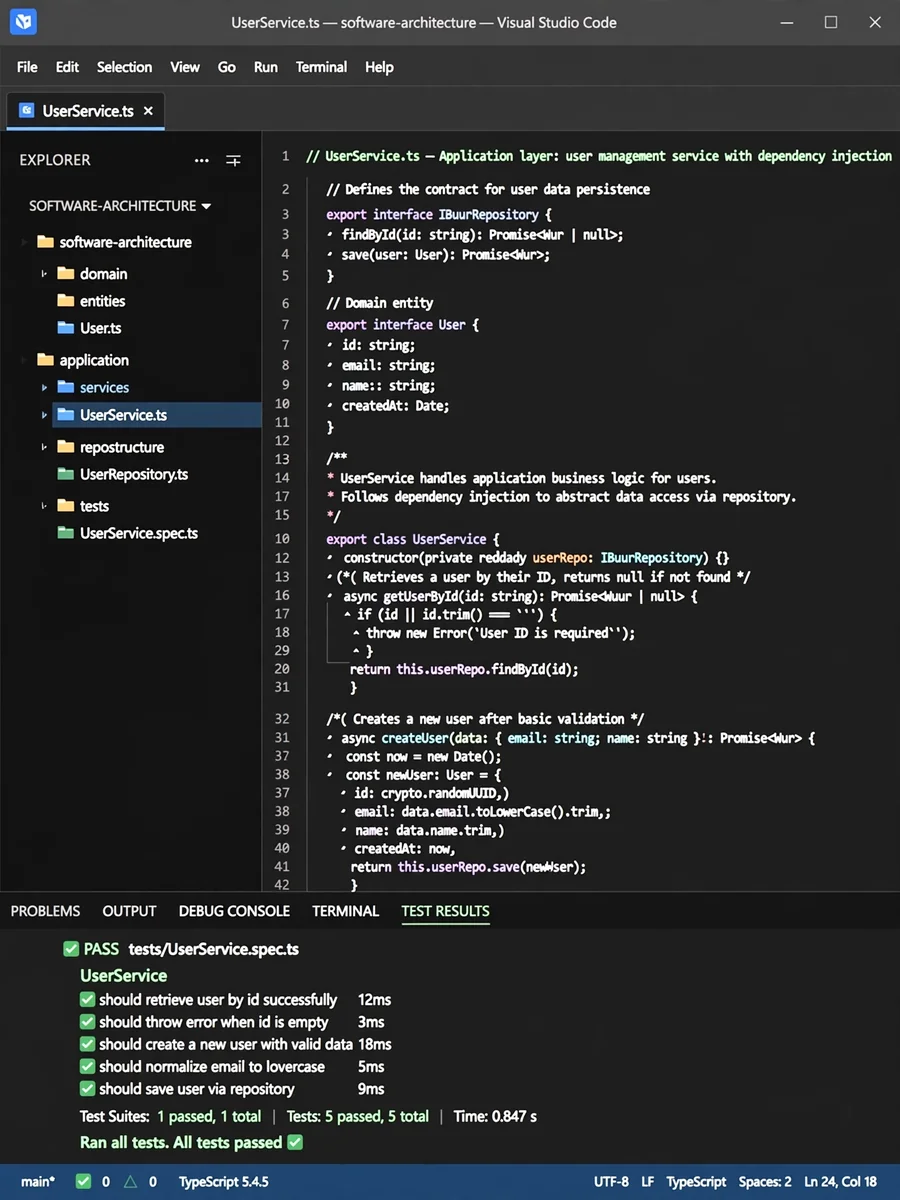Open the Run menu

point(266,67)
